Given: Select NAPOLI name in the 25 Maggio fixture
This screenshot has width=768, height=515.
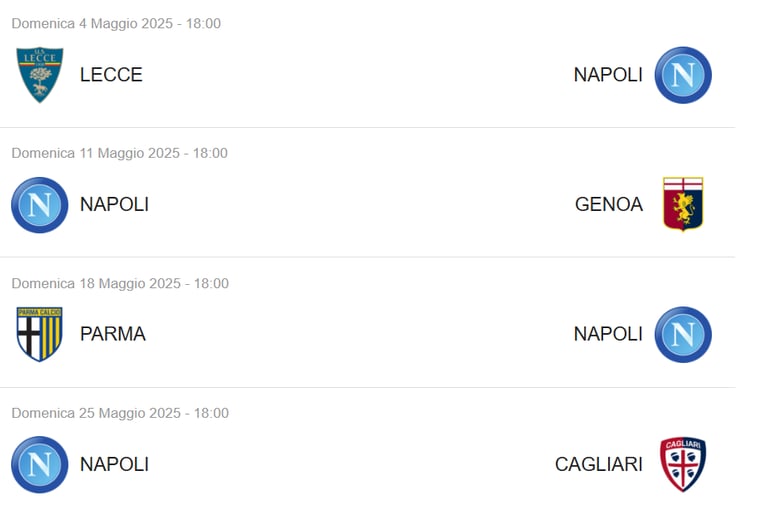Looking at the screenshot, I should pyautogui.click(x=114, y=464).
